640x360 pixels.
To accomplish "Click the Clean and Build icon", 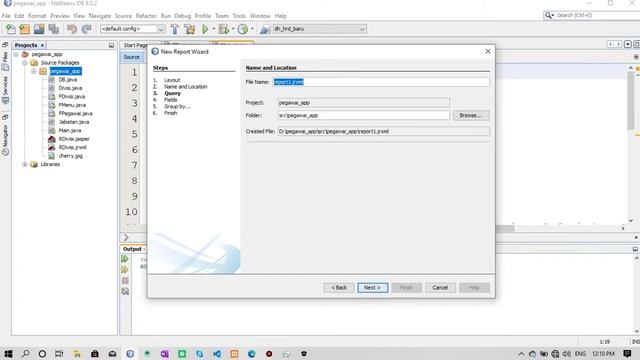I will click(190, 29).
